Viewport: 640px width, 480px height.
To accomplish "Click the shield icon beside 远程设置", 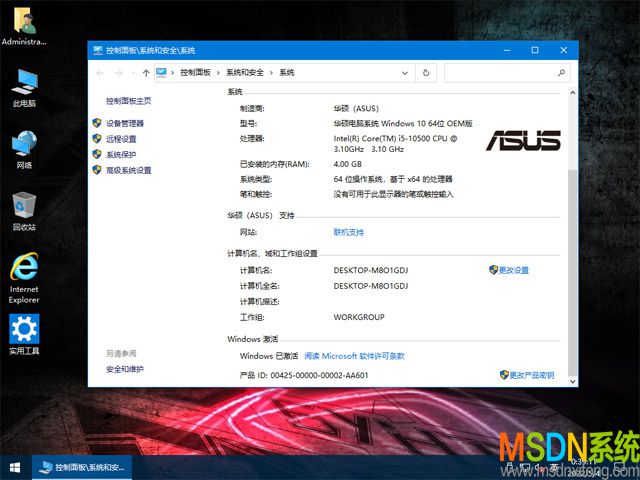I will (x=97, y=138).
